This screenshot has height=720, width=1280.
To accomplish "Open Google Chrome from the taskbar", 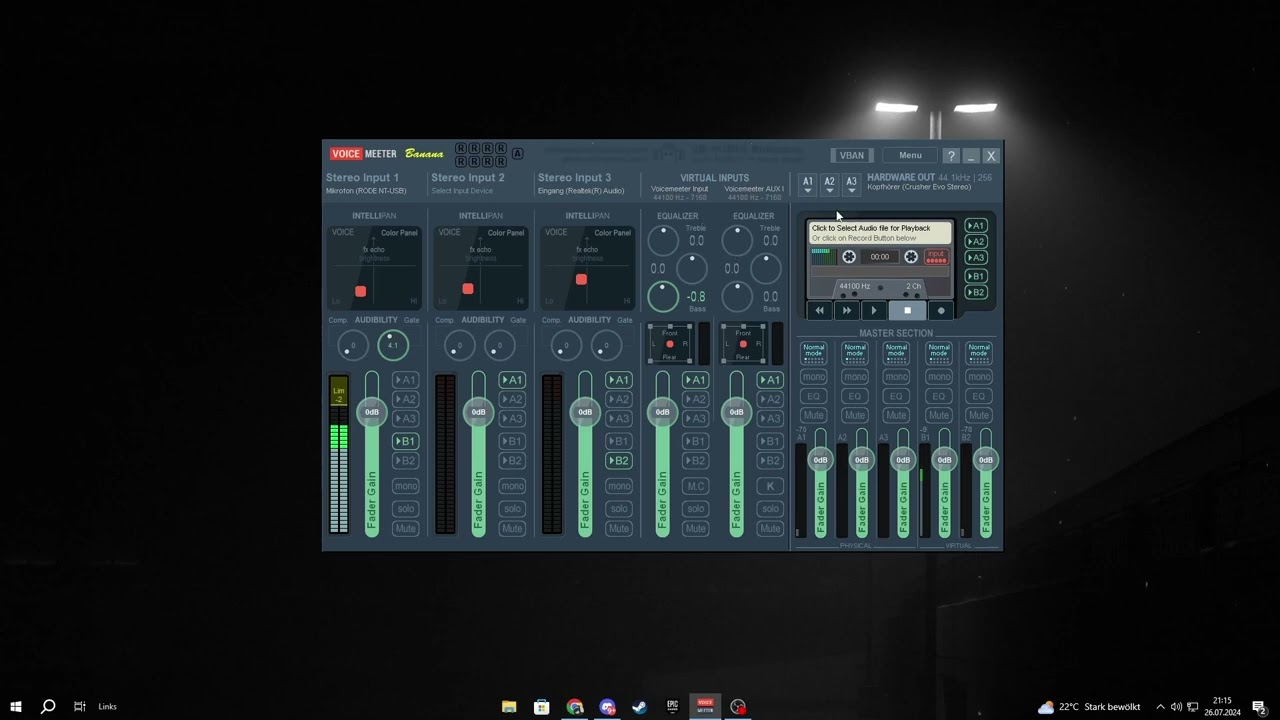I will pyautogui.click(x=574, y=706).
